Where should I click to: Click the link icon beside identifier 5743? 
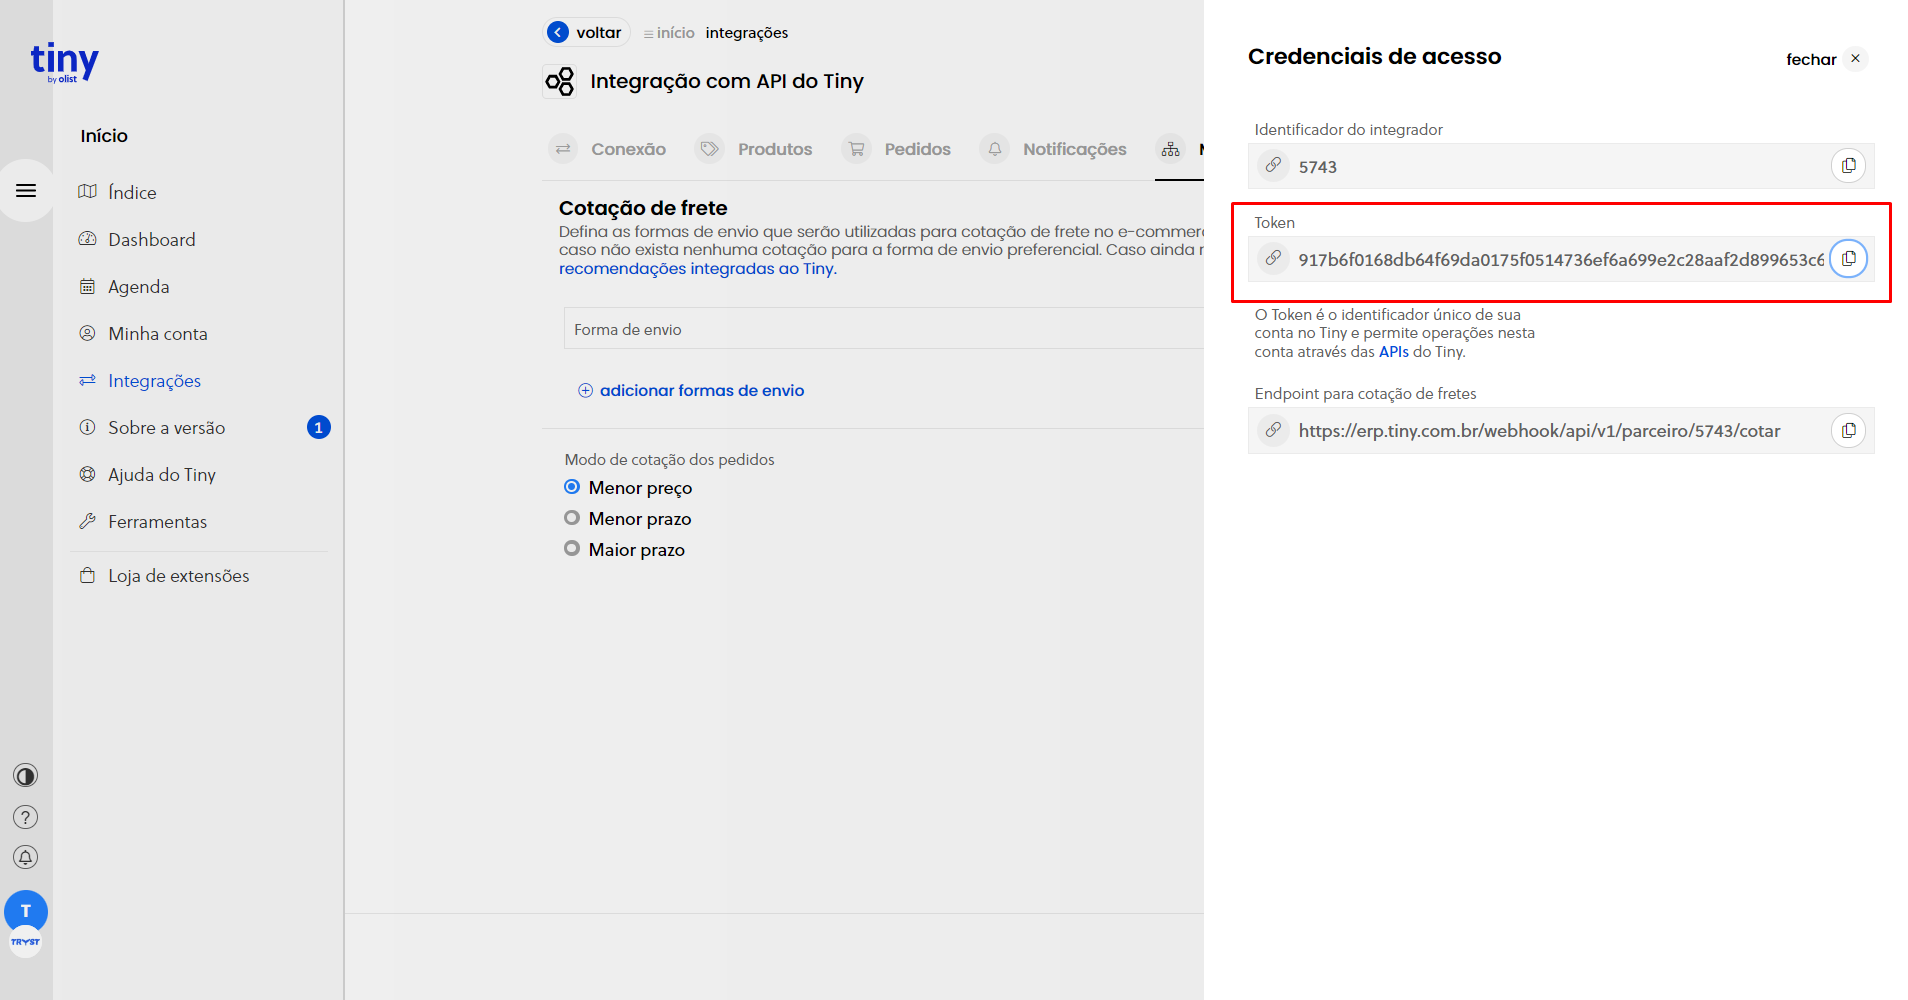(x=1273, y=165)
